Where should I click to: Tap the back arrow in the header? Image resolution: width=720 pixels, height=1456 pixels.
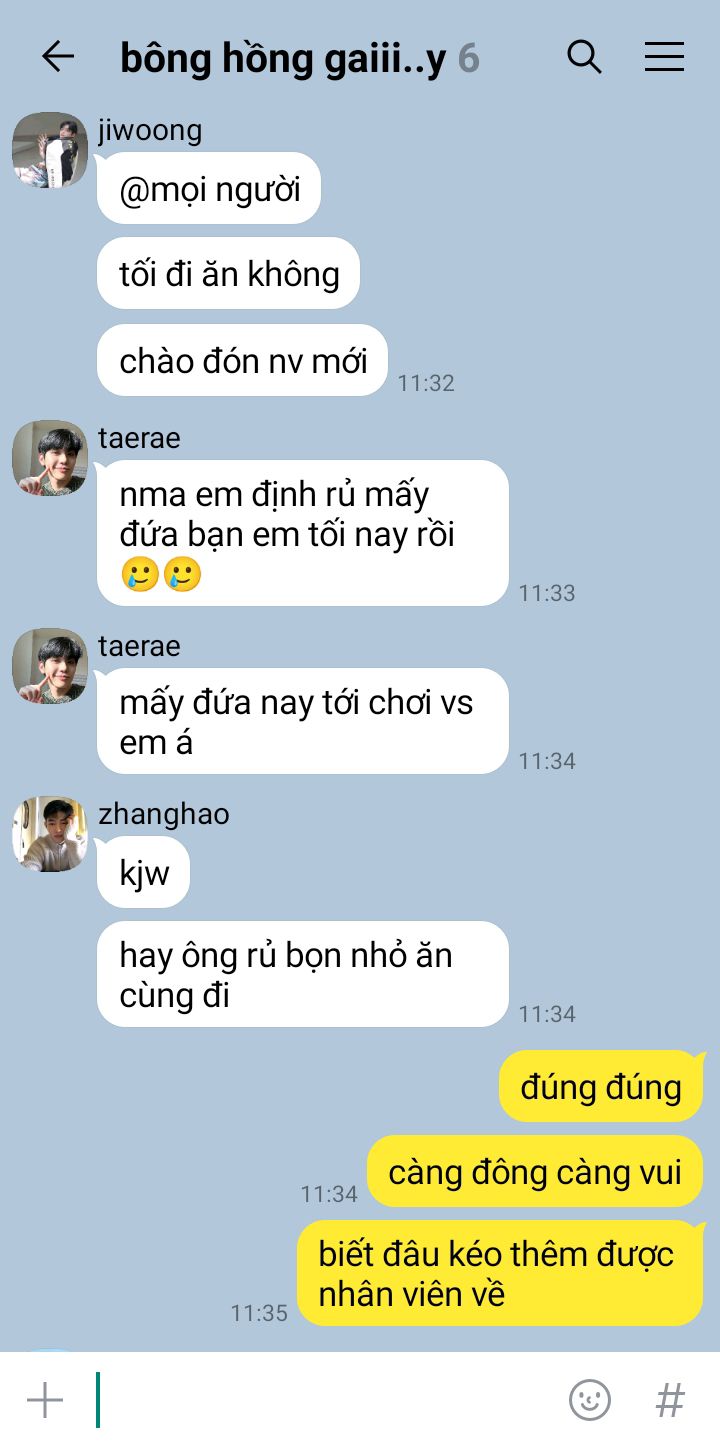(58, 57)
